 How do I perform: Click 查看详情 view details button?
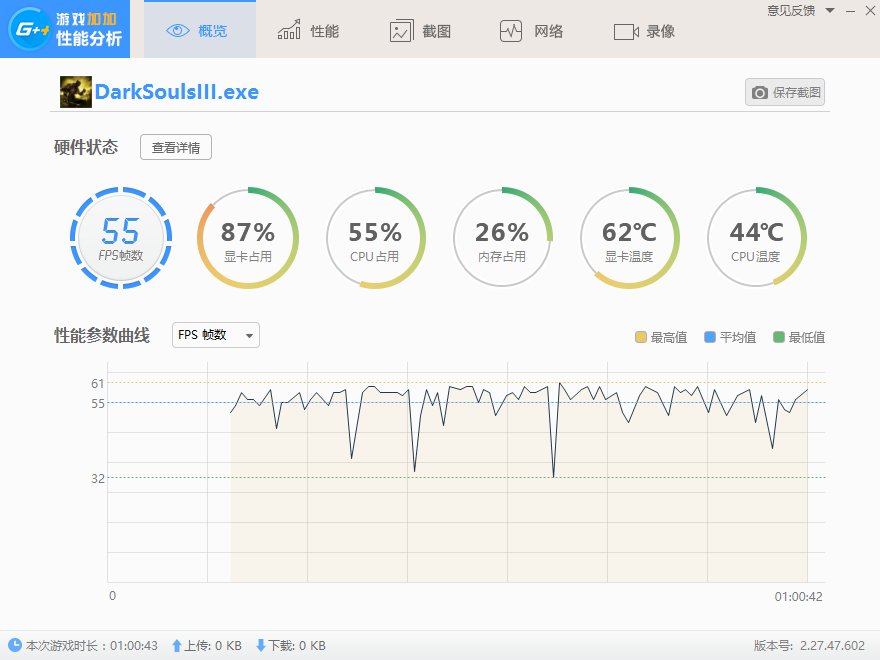(x=176, y=147)
